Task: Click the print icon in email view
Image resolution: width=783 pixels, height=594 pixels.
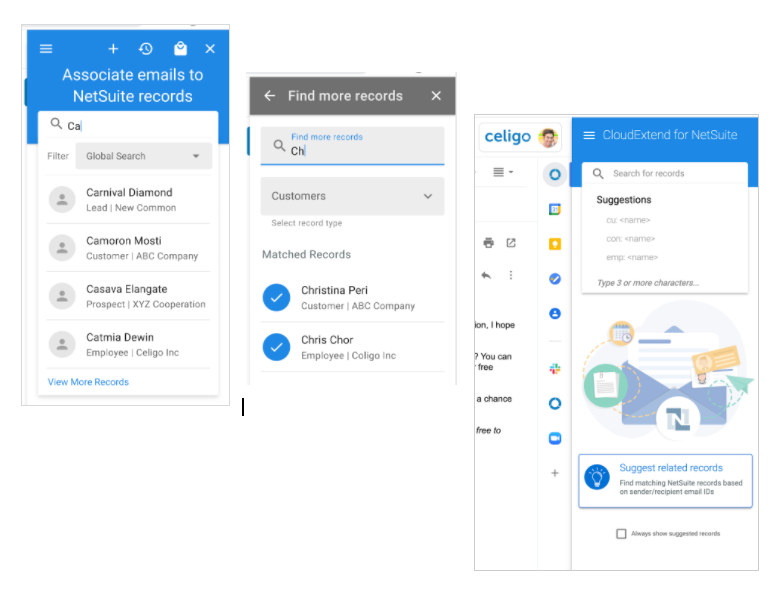Action: [x=488, y=243]
